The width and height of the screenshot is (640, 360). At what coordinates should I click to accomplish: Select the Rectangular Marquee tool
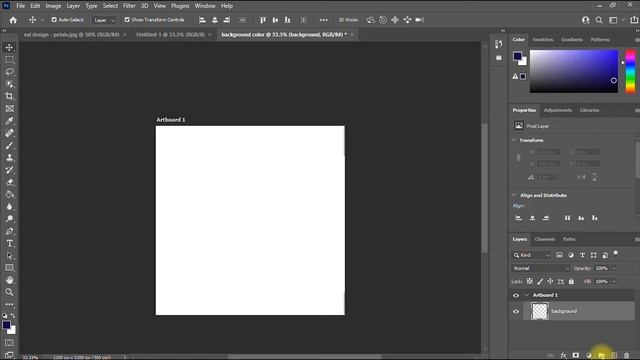click(x=9, y=60)
